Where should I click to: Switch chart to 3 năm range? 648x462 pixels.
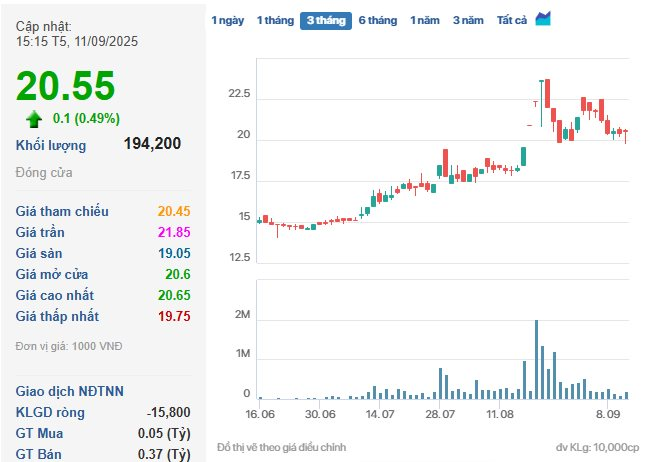pyautogui.click(x=469, y=20)
